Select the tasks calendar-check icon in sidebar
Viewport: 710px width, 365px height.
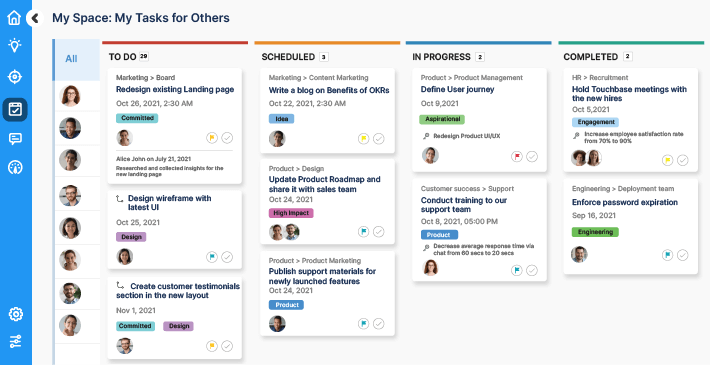click(14, 110)
